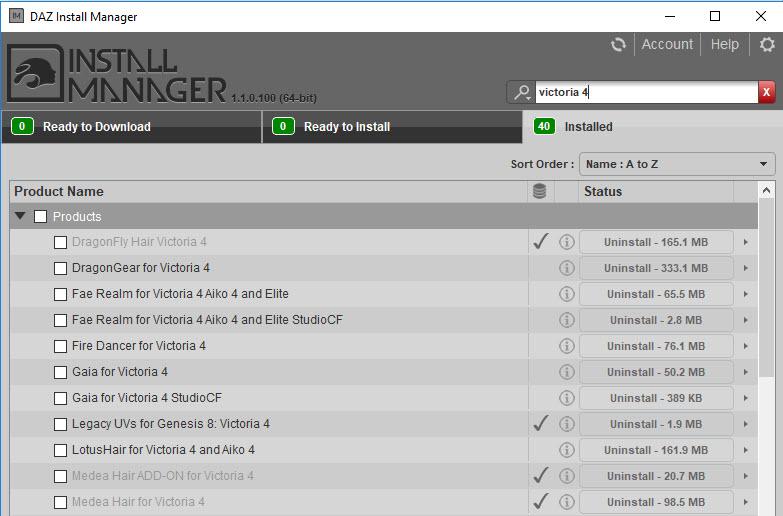Expand options arrow for LotusHair row
Screen dimensions: 783x516
[746, 450]
